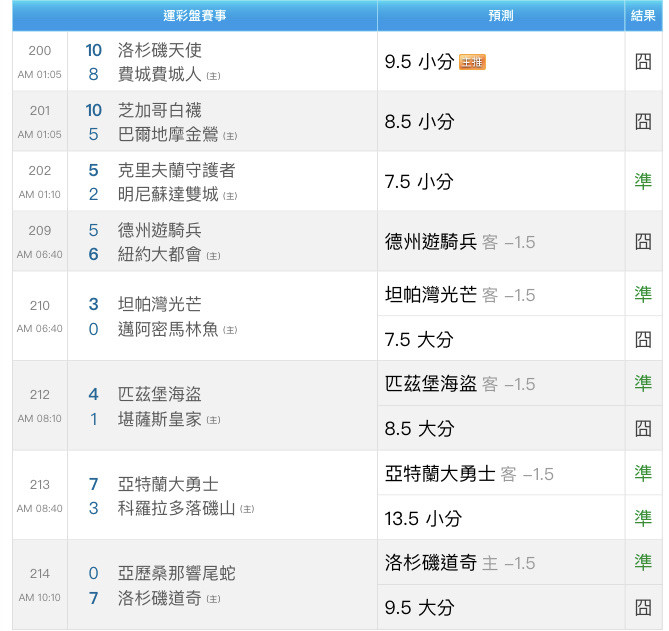Click the 囧 result for game 209
The image size is (669, 631).
pos(643,242)
